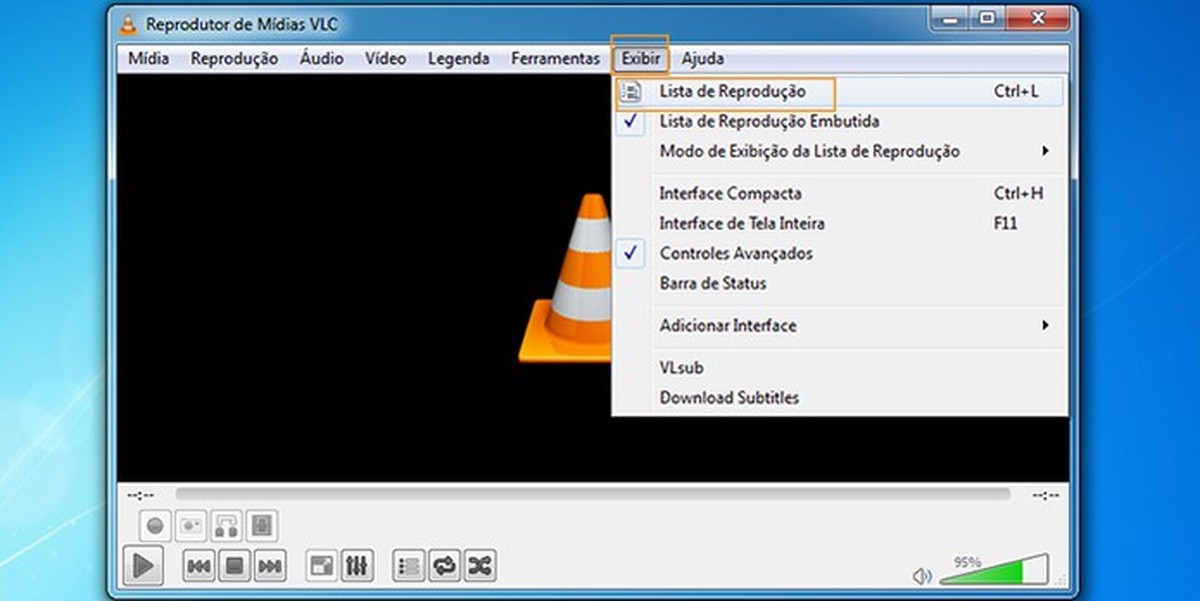Viewport: 1200px width, 601px height.
Task: Open the Reprodução menu
Action: pos(234,58)
